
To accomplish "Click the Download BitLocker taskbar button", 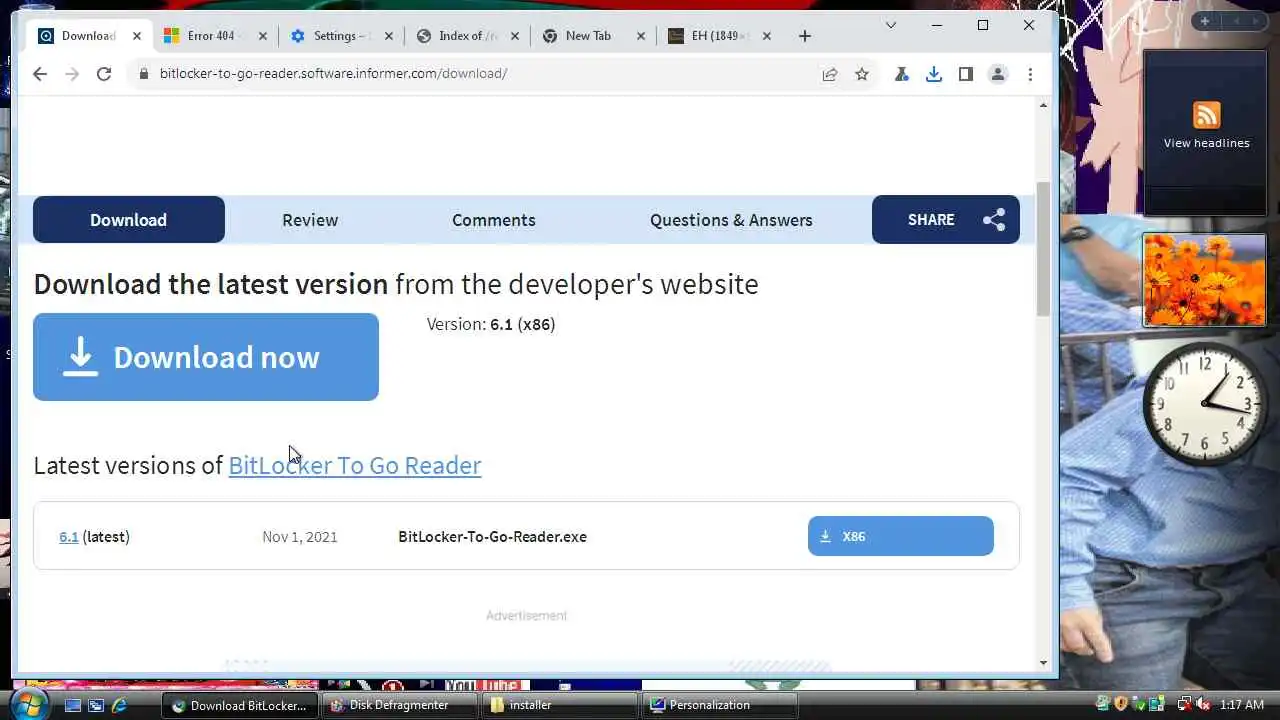I will point(240,705).
